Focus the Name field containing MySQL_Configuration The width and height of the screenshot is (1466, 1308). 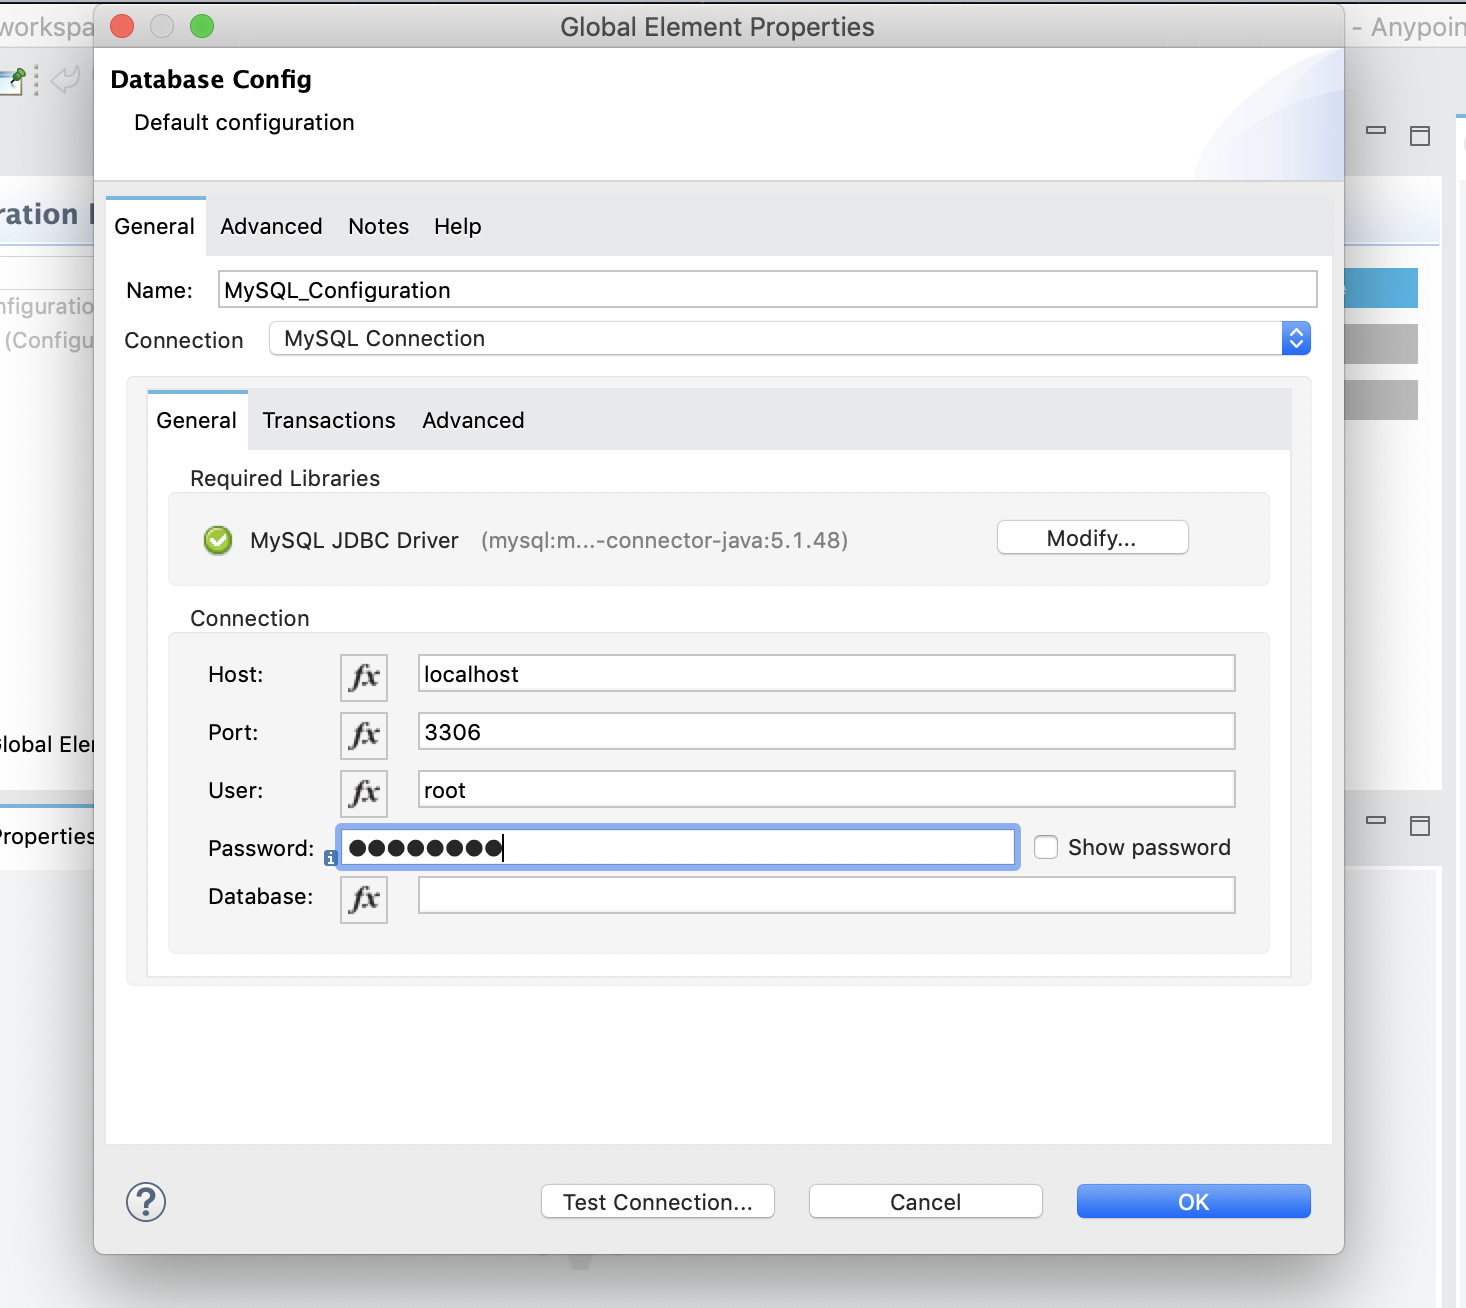coord(766,290)
